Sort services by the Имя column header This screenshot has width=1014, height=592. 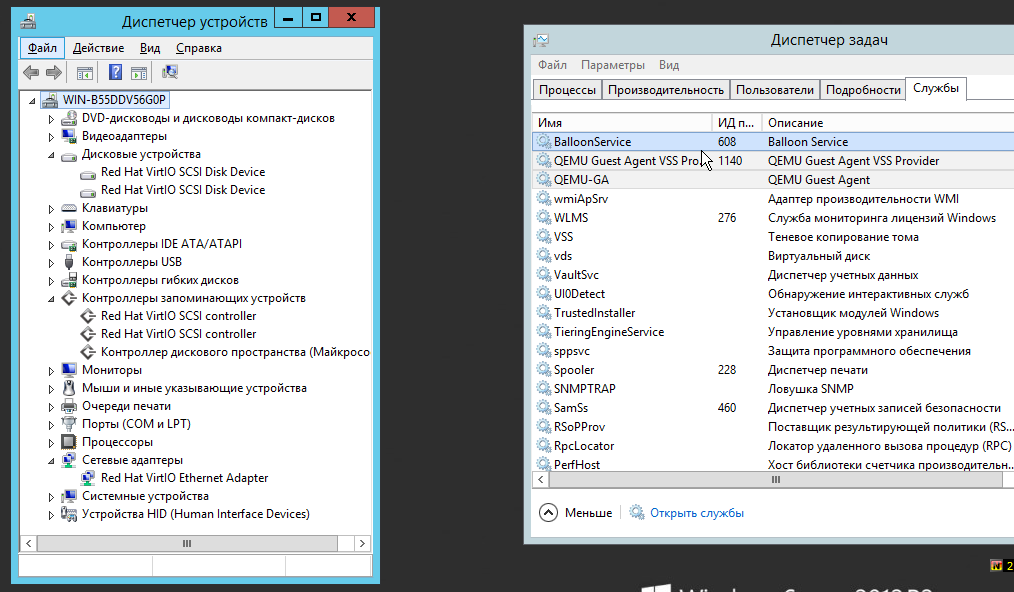[x=622, y=122]
